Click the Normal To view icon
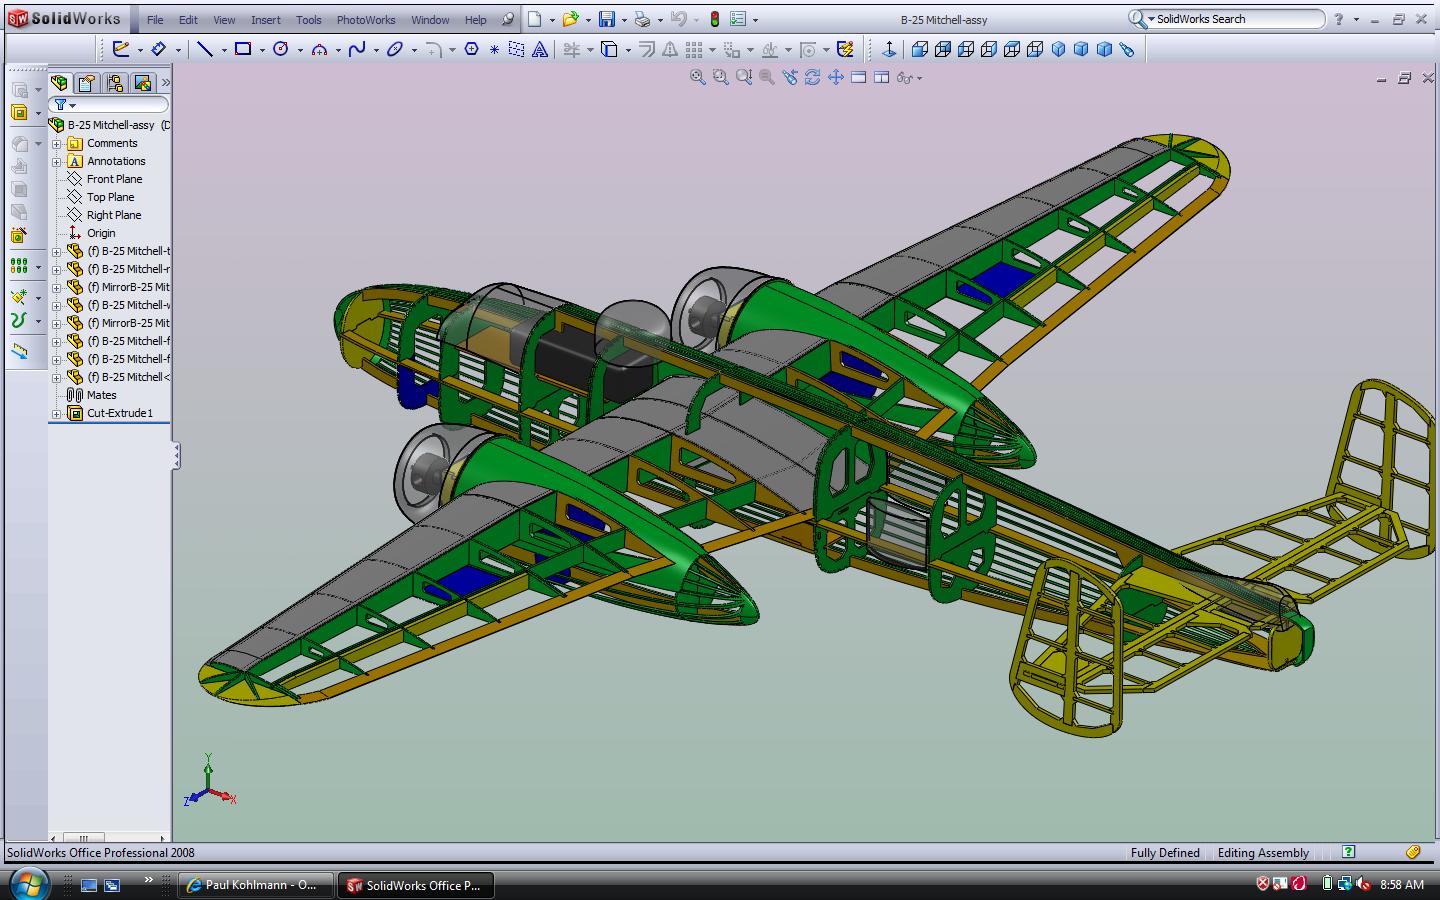1440x900 pixels. (889, 48)
